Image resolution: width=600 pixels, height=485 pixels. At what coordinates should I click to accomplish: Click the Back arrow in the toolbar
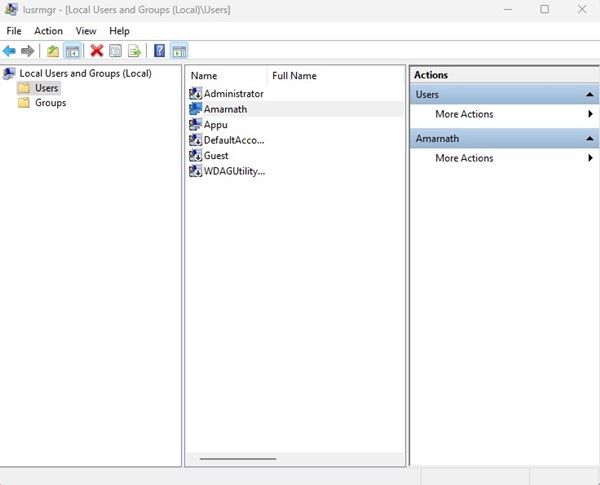(10, 51)
